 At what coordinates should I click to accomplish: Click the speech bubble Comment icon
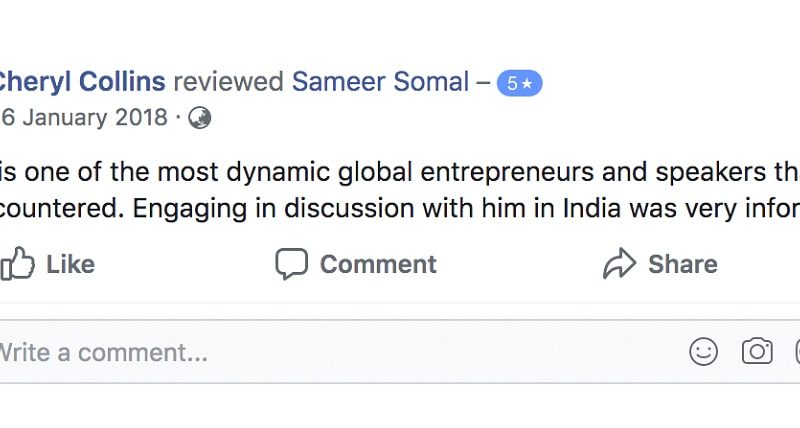click(292, 264)
